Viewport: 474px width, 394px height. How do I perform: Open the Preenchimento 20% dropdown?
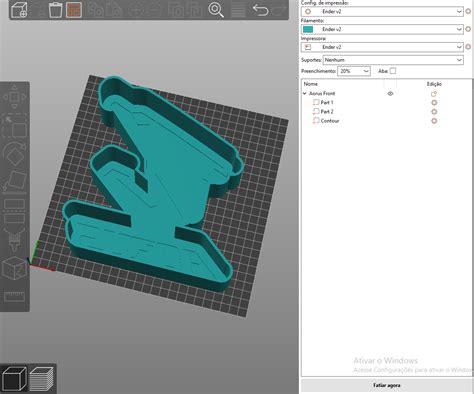point(354,71)
